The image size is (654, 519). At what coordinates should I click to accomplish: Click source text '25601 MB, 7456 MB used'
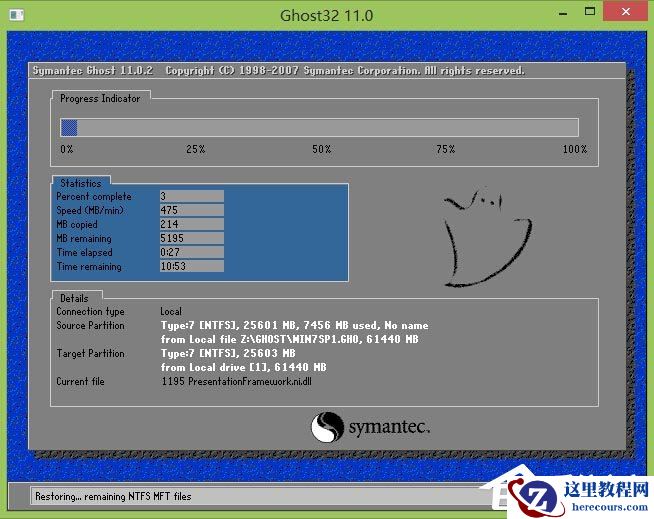[x=310, y=325]
